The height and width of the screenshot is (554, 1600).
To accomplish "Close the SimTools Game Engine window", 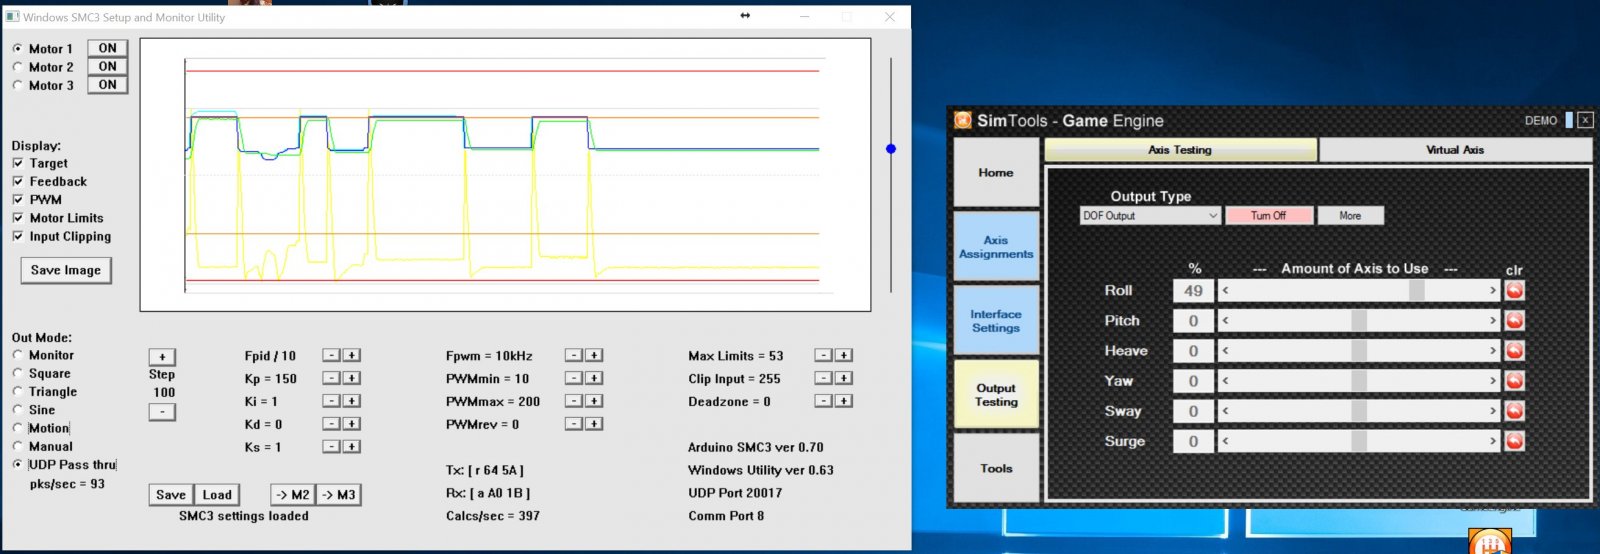I will click(x=1585, y=120).
